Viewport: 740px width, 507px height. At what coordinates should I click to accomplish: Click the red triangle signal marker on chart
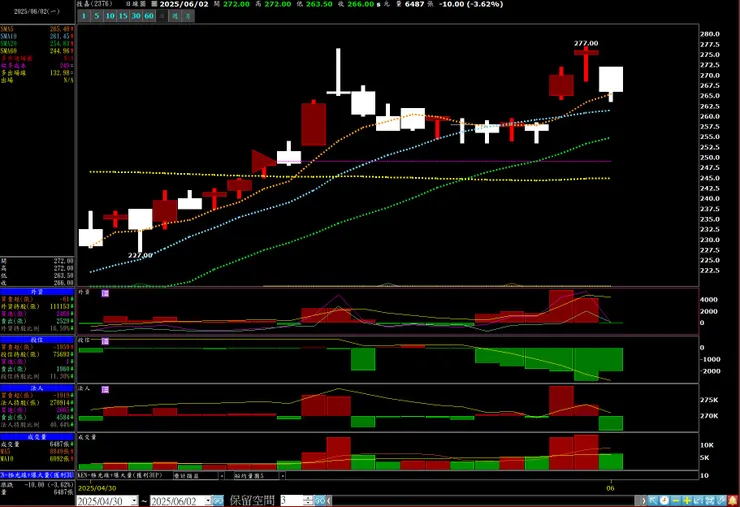tap(262, 161)
